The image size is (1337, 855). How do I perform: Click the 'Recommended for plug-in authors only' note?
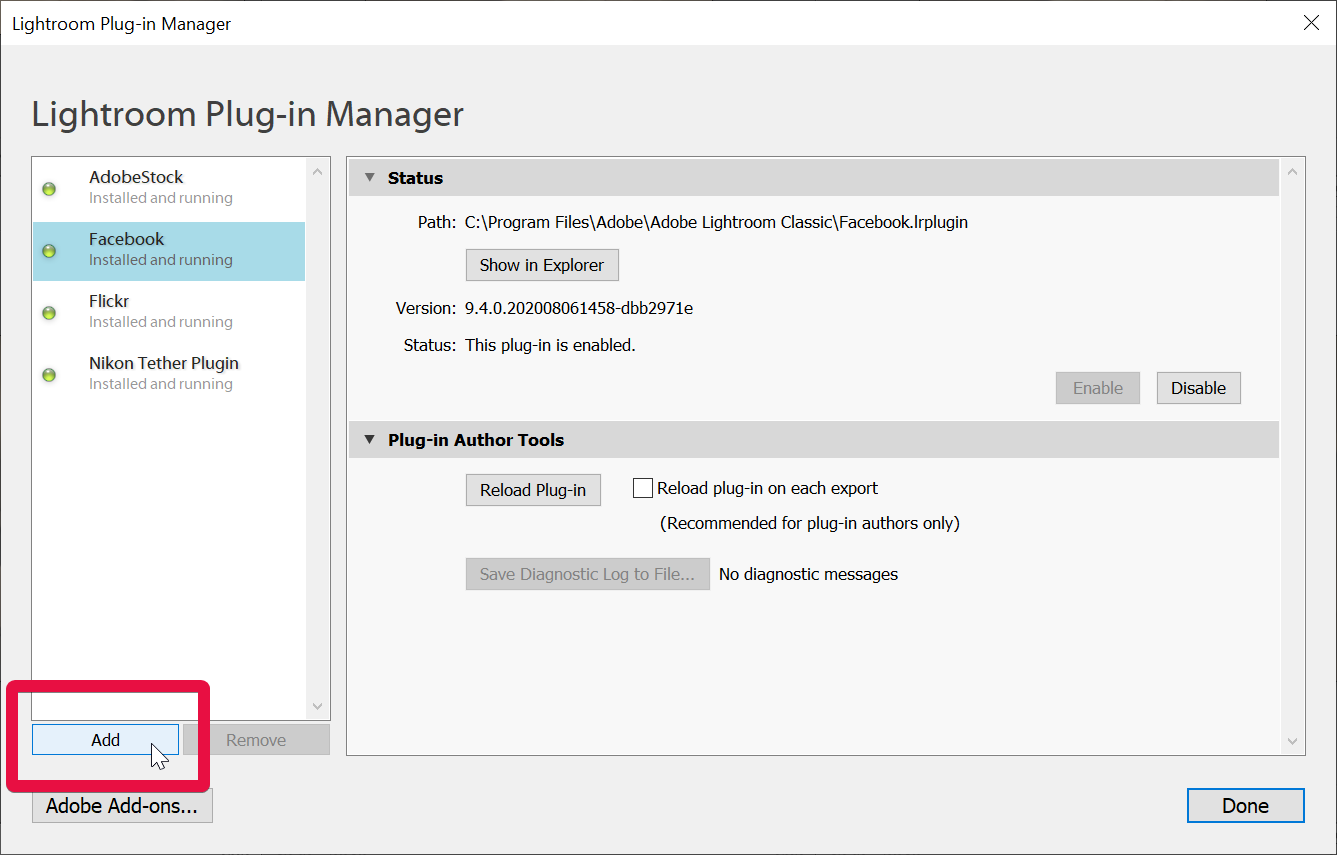click(809, 523)
